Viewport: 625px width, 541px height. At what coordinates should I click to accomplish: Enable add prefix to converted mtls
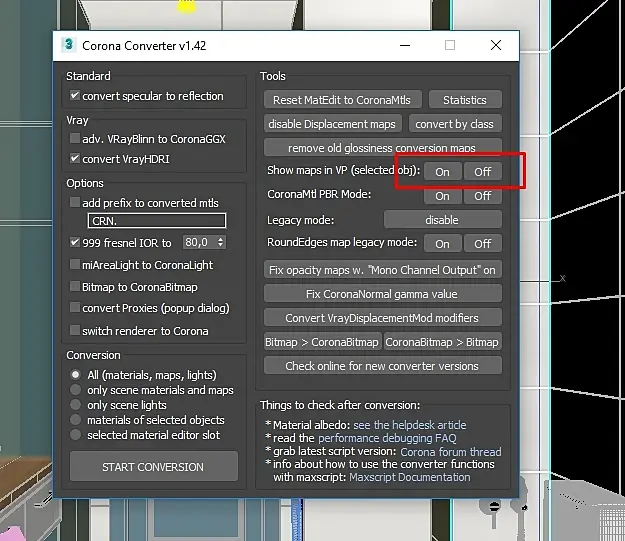75,202
